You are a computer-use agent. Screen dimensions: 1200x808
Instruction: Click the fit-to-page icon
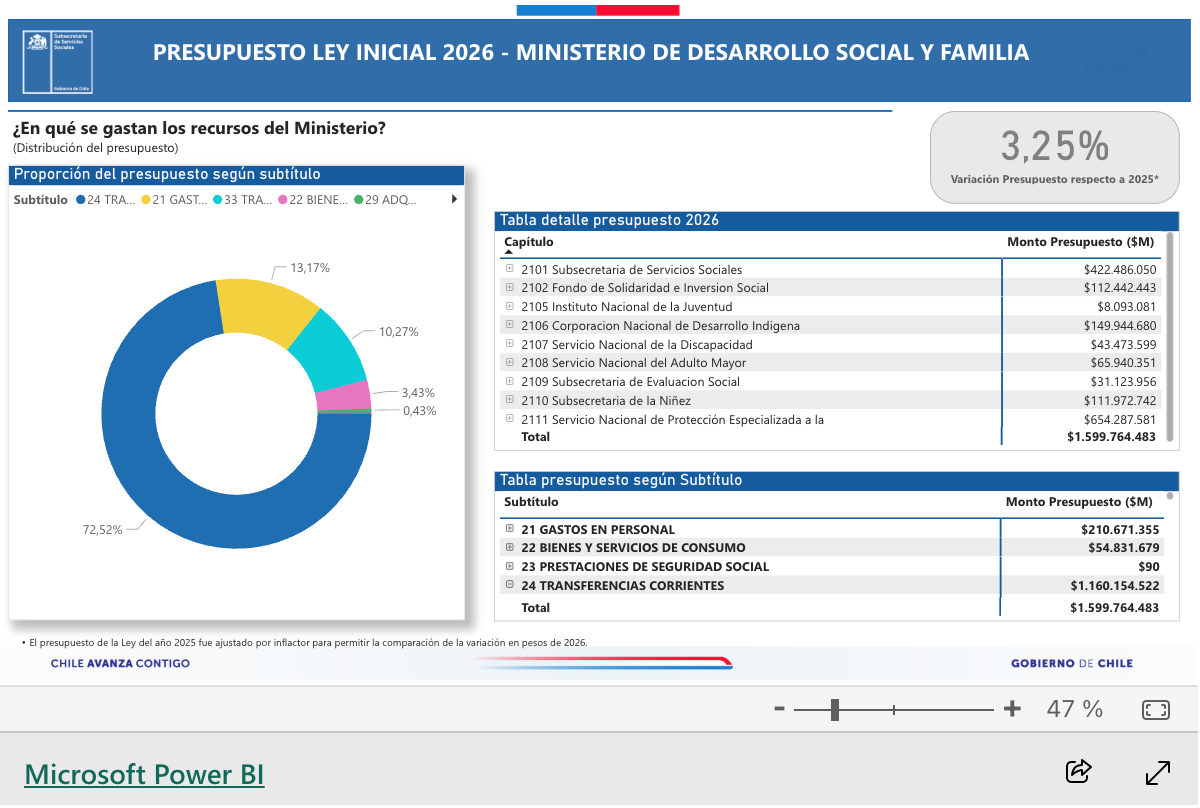coord(1155,710)
